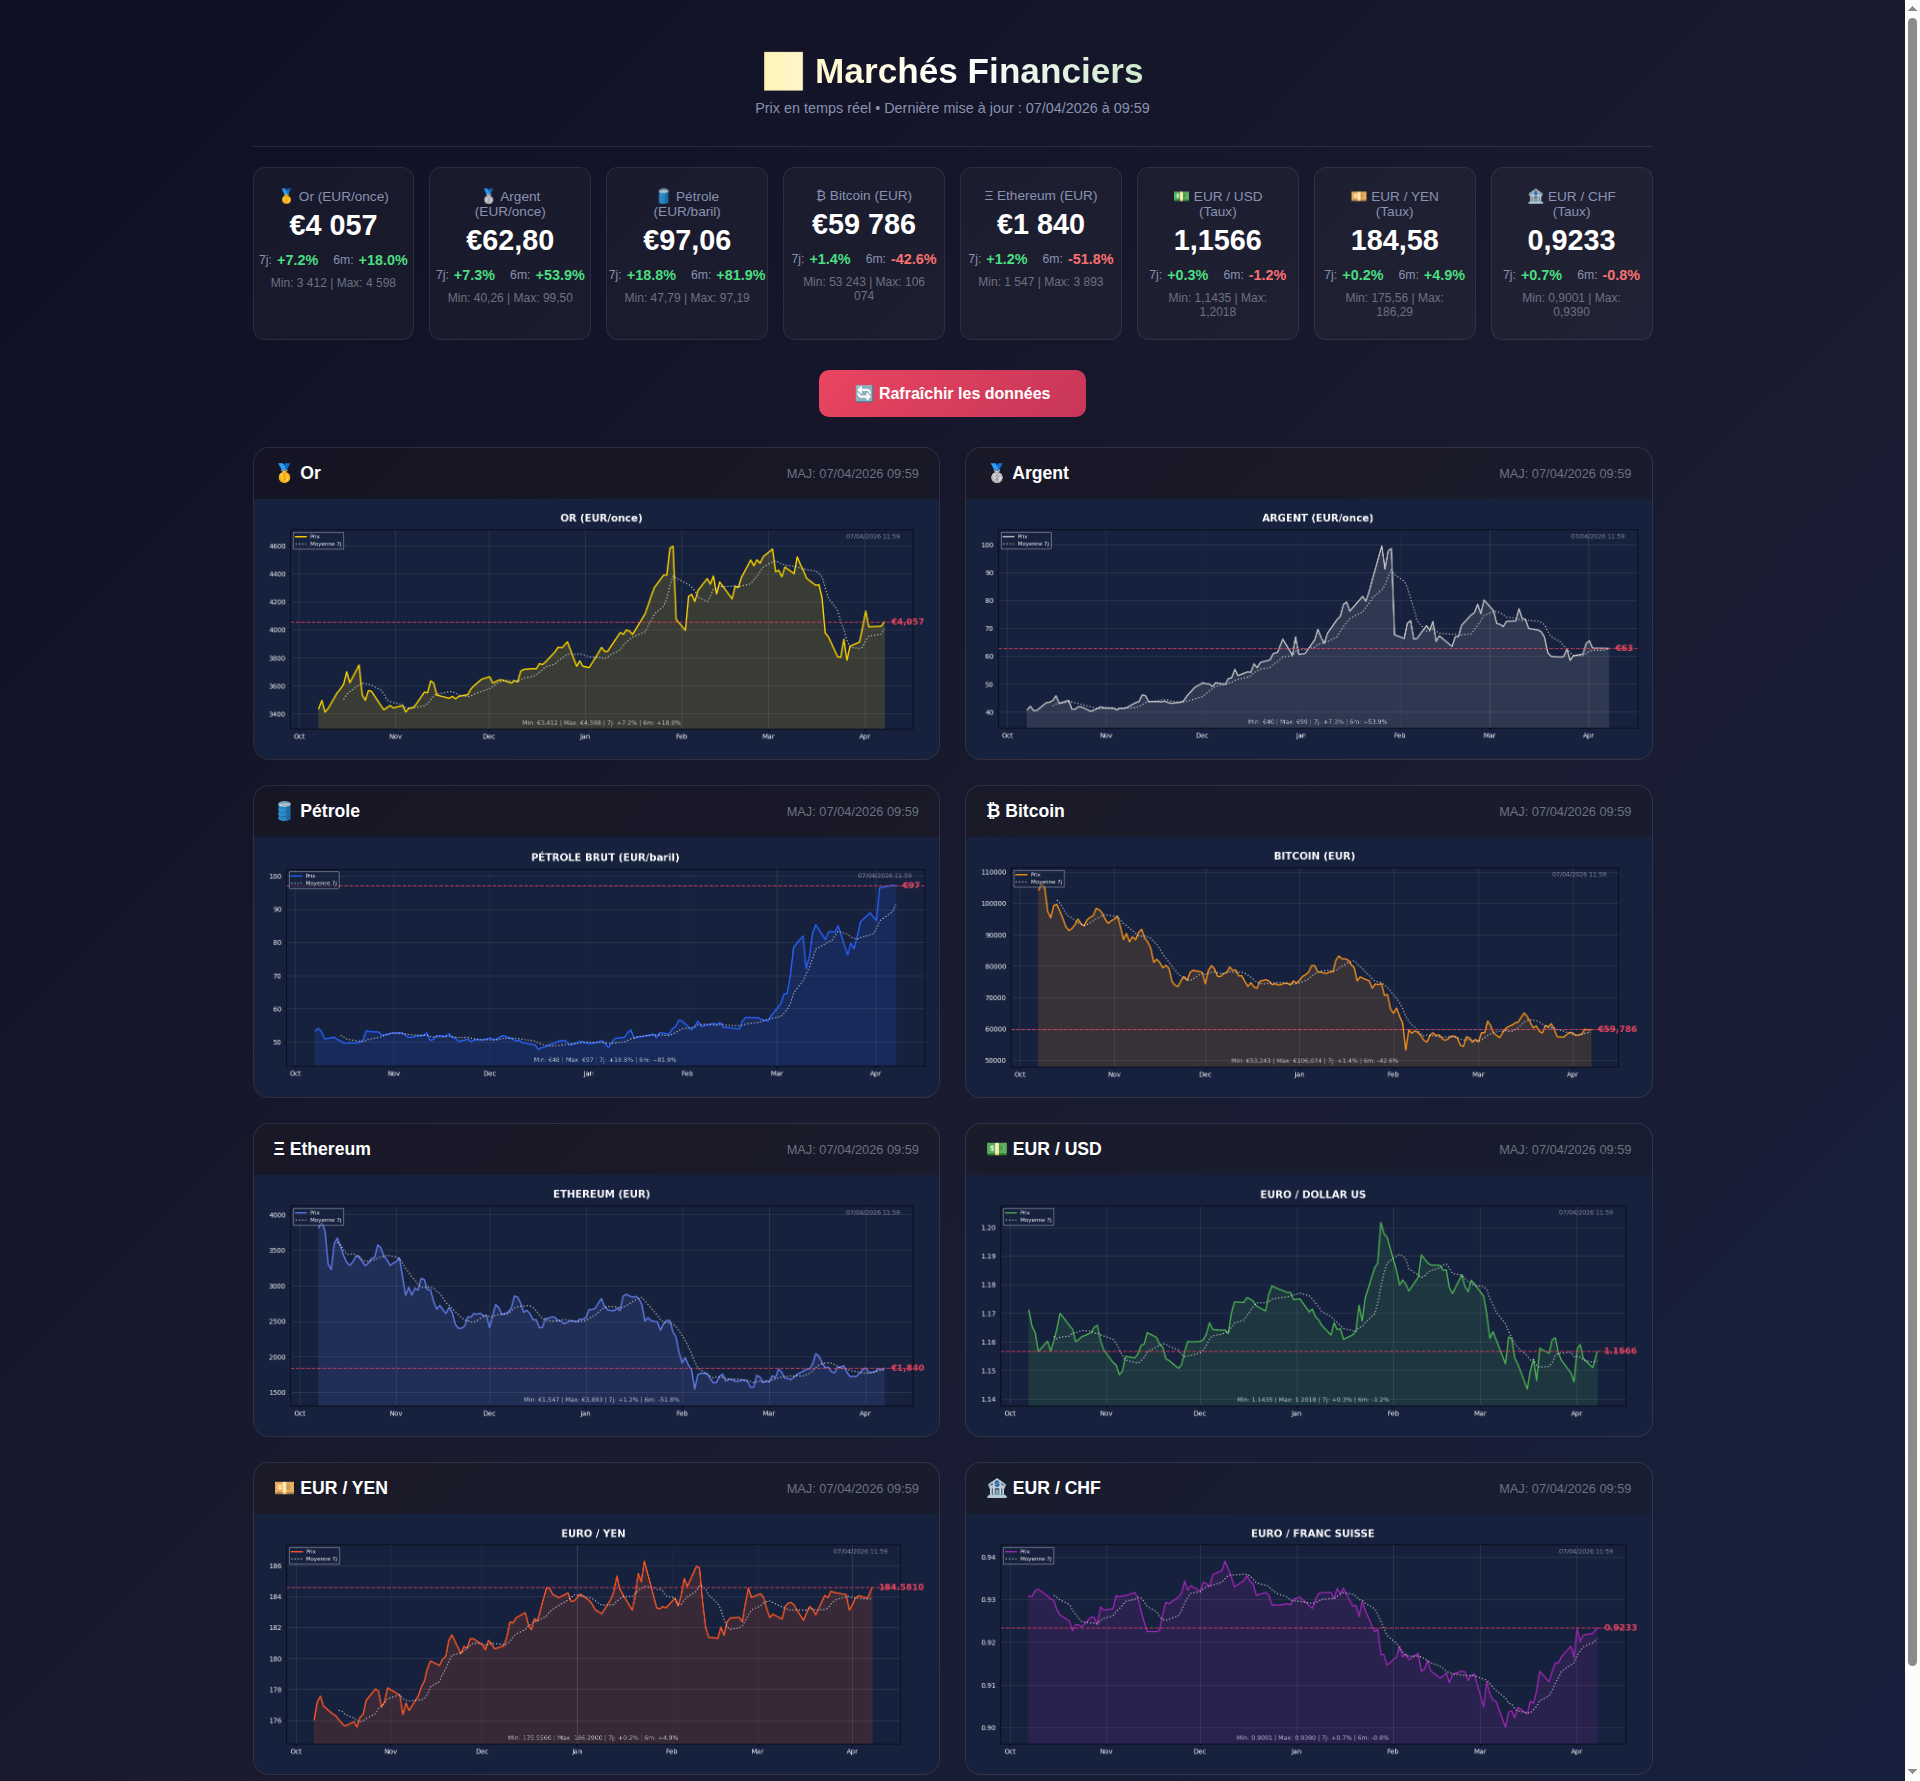Click the gold medal icon beside Or heading
Image resolution: width=1920 pixels, height=1781 pixels.
click(284, 473)
